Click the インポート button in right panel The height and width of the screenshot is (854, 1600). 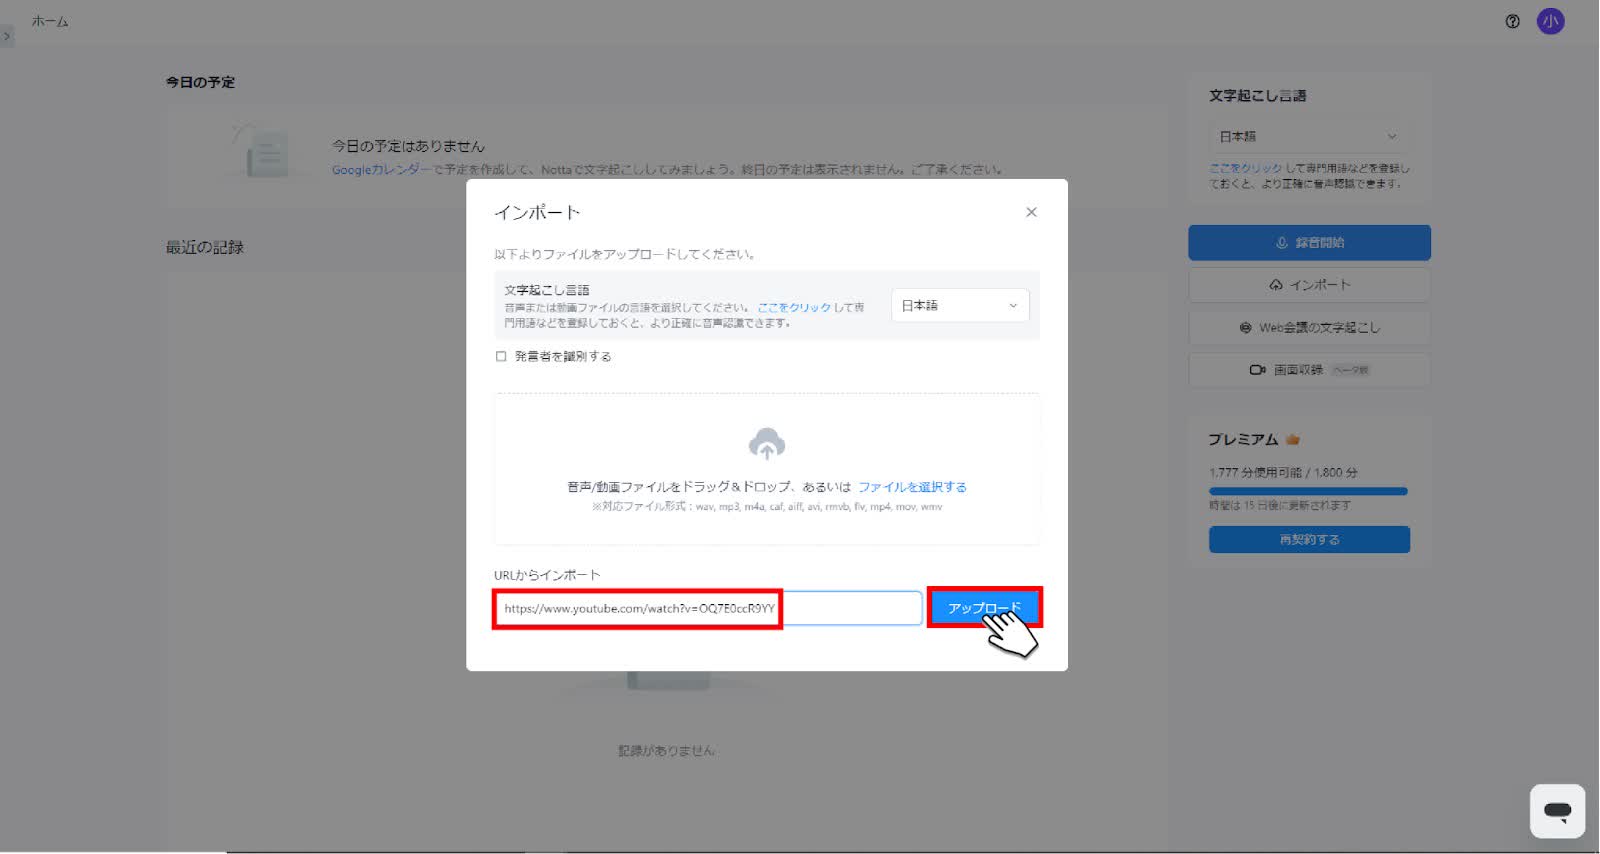[1309, 285]
